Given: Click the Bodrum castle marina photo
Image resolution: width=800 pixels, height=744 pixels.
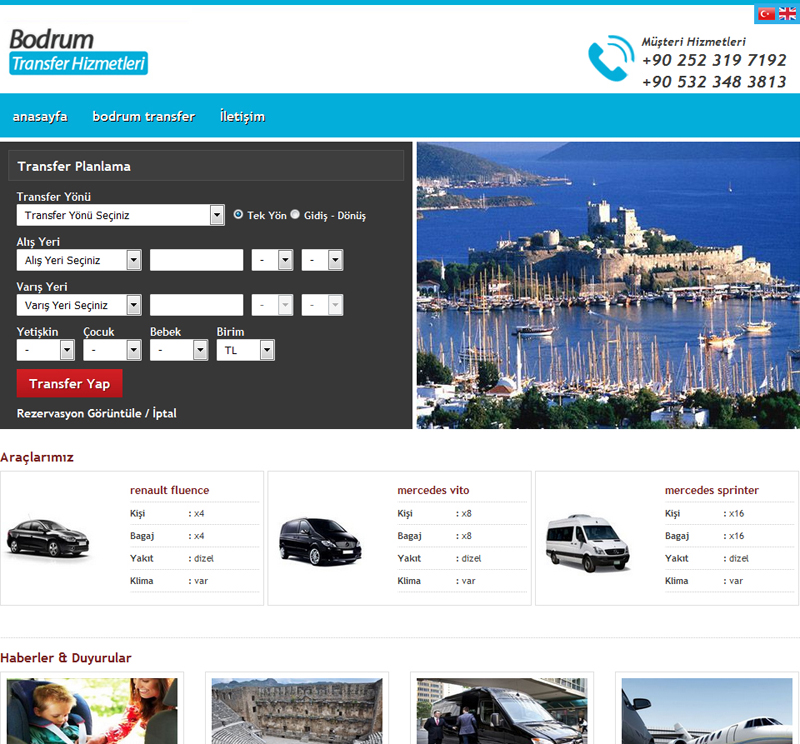Looking at the screenshot, I should pos(608,285).
